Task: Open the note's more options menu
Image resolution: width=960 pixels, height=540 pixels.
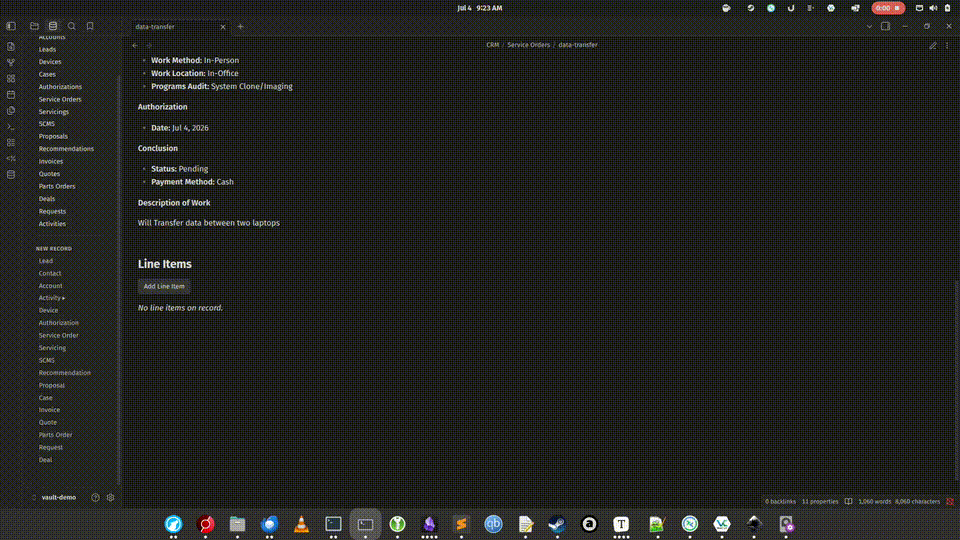Action: 947,45
